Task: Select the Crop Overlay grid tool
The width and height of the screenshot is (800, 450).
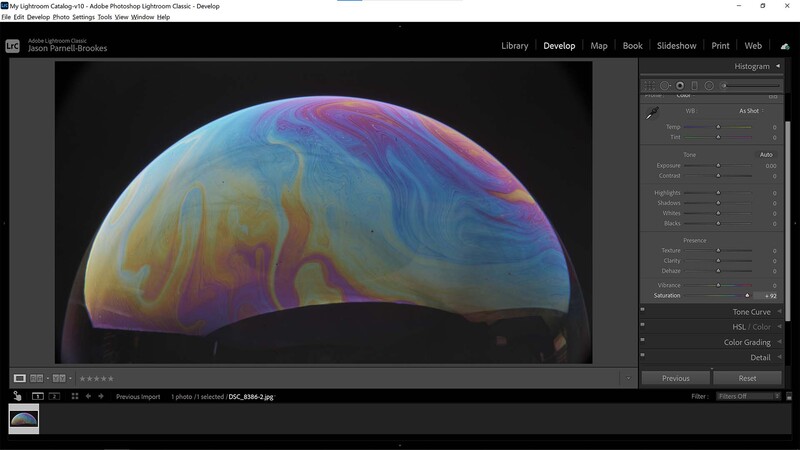Action: pyautogui.click(x=649, y=86)
